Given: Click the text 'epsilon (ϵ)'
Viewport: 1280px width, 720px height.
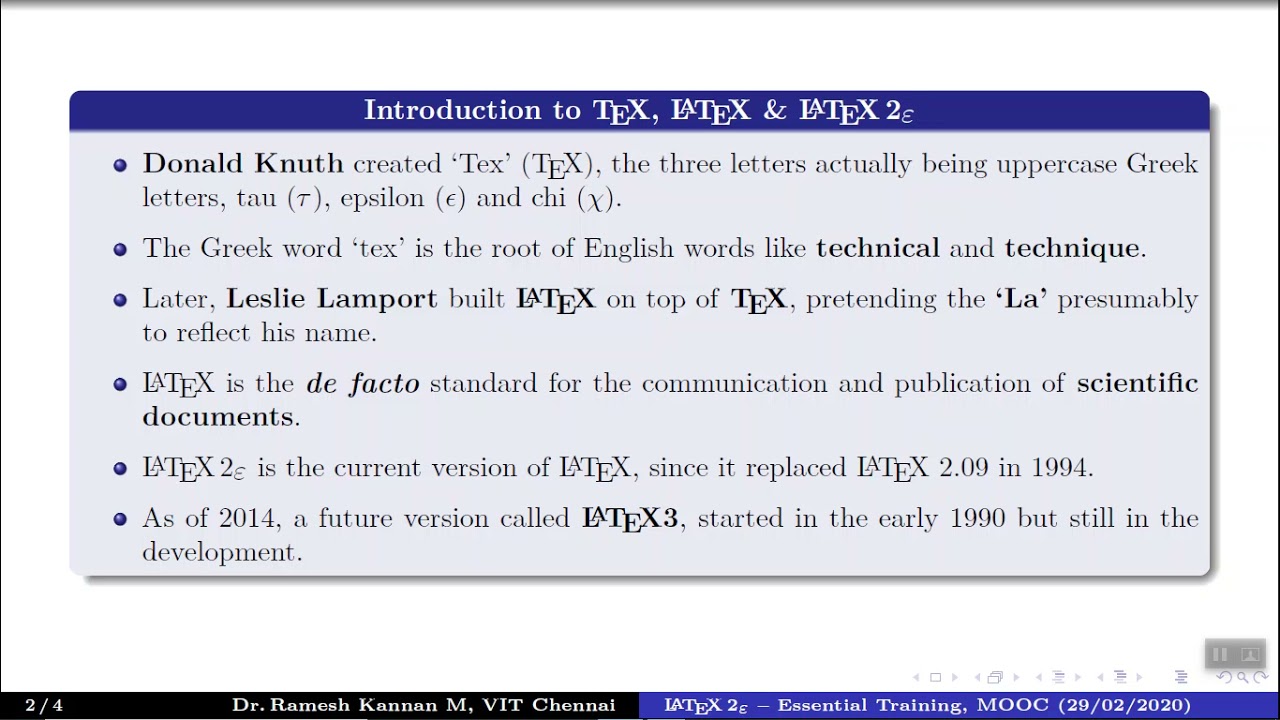Looking at the screenshot, I should [403, 198].
